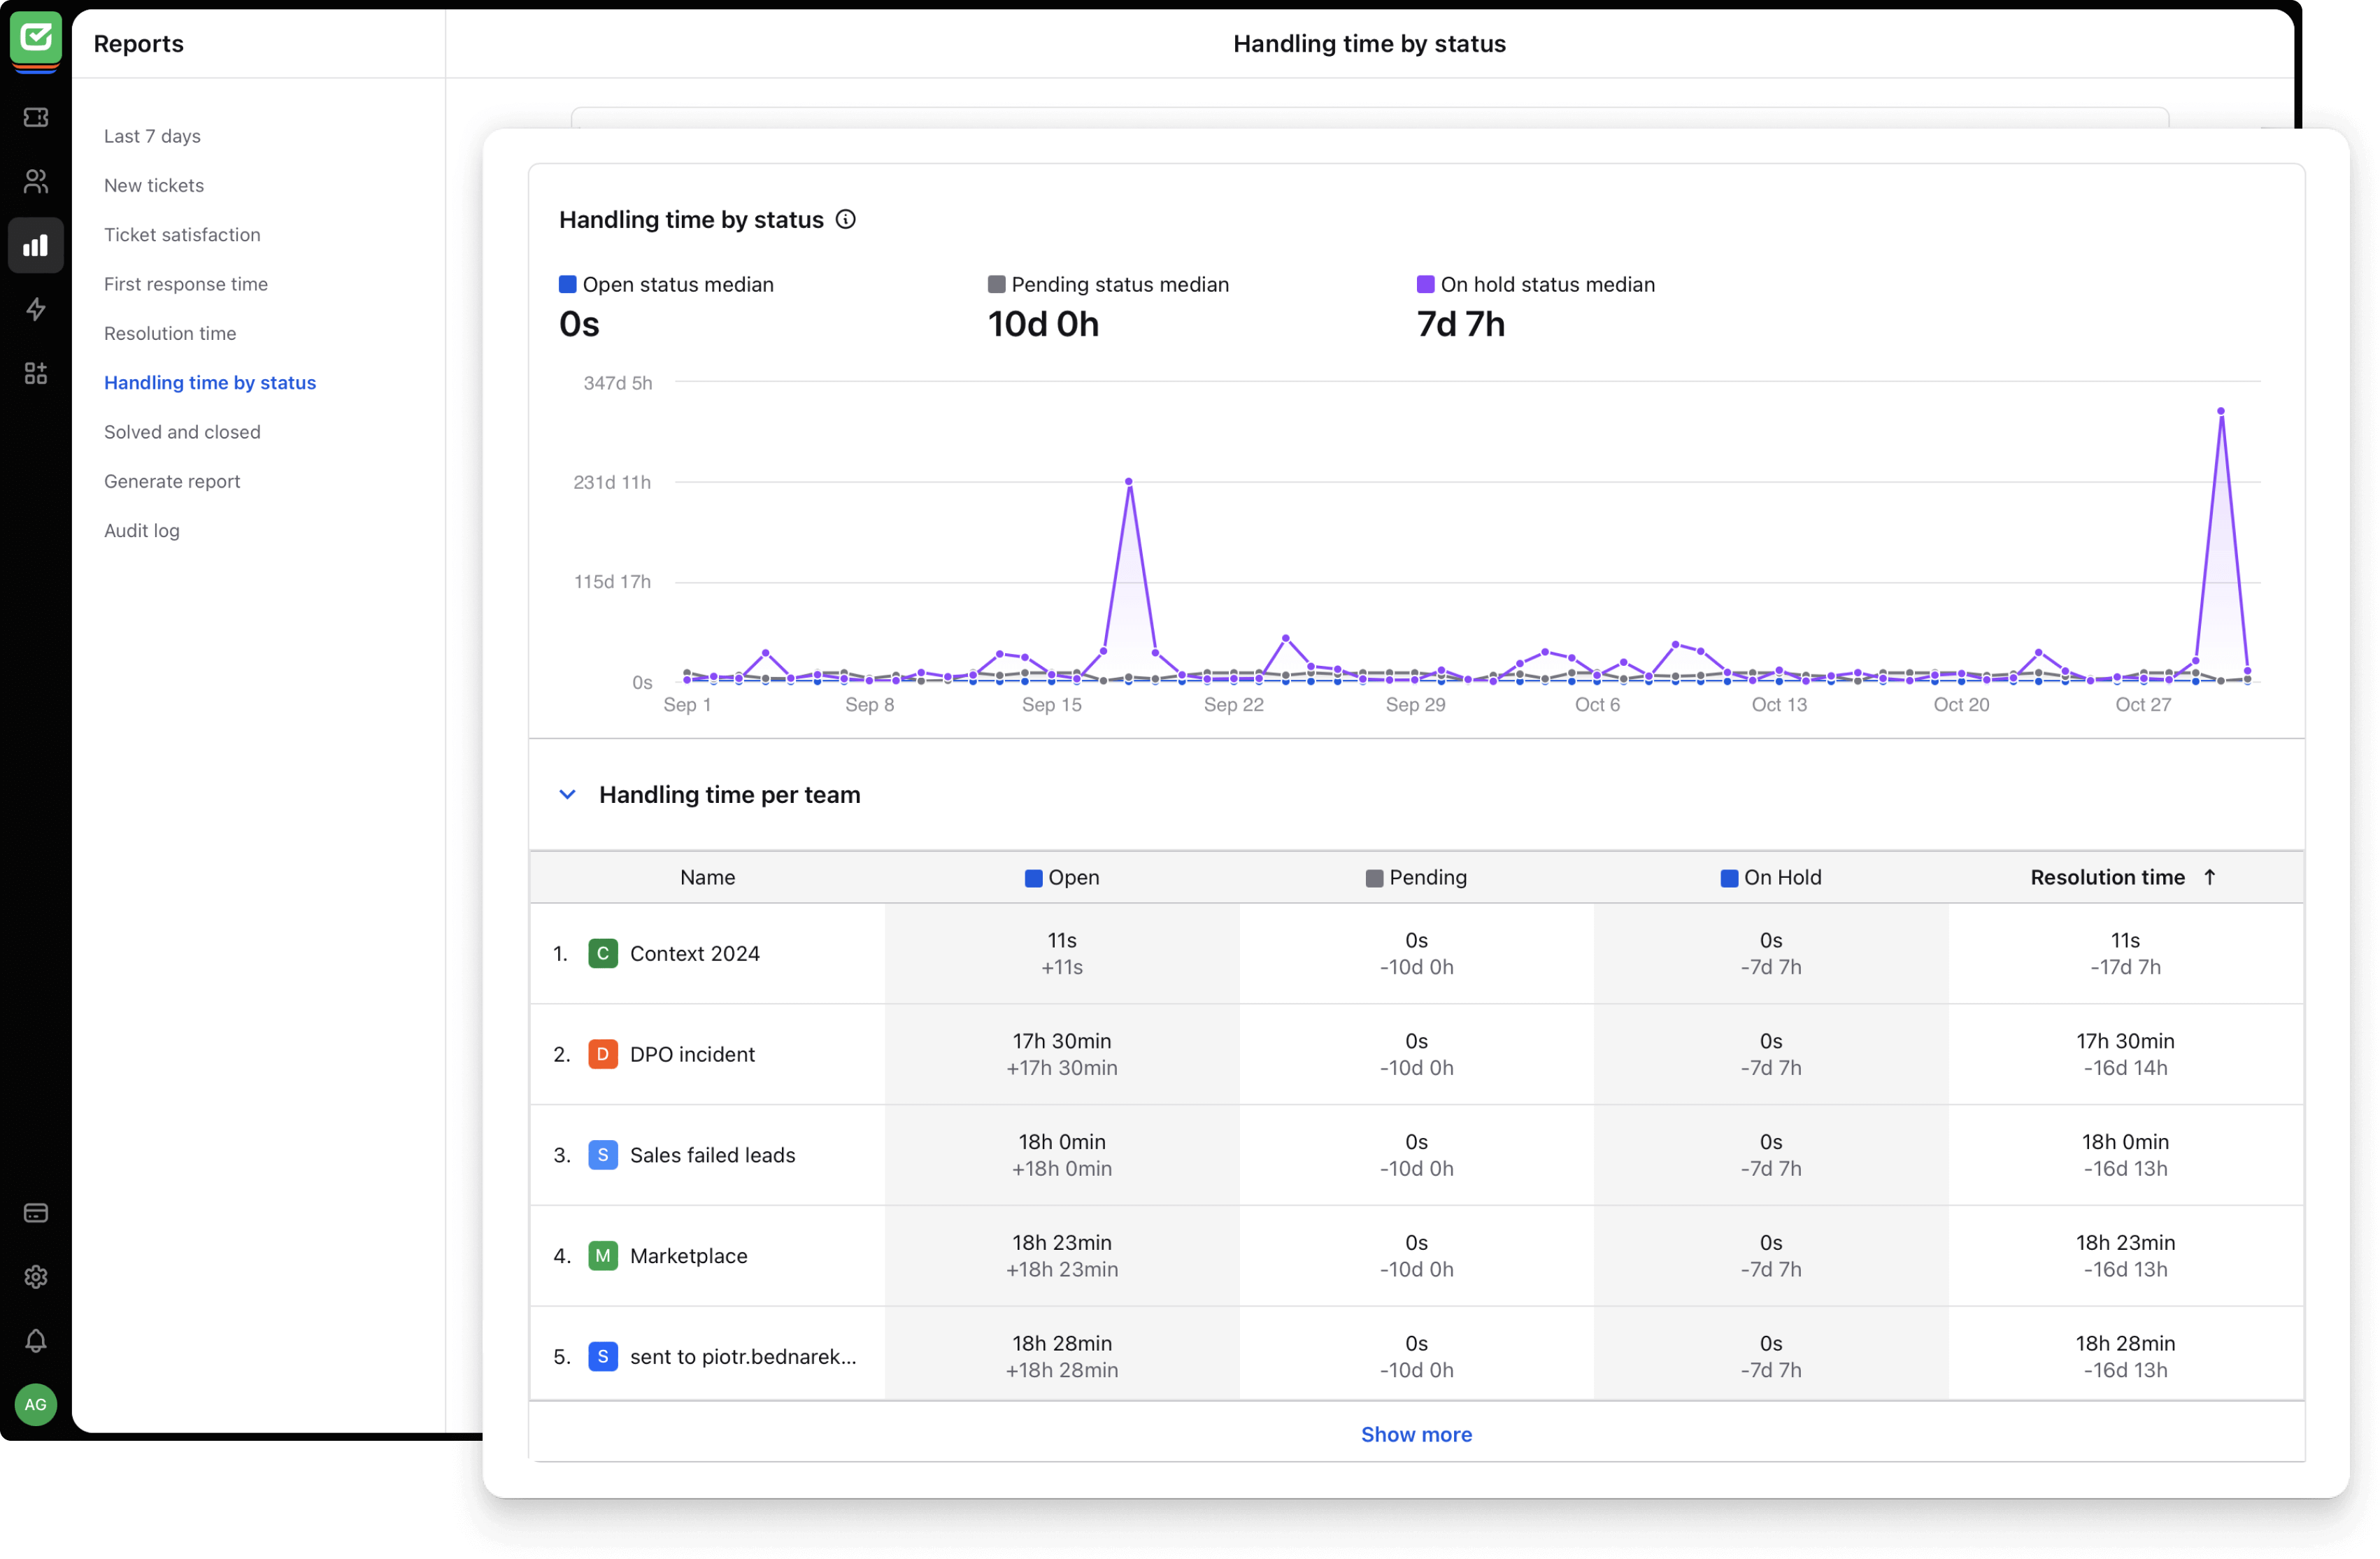Open the automation lightning bolt icon
Image resolution: width=2380 pixels, height=1559 pixels.
[x=36, y=309]
